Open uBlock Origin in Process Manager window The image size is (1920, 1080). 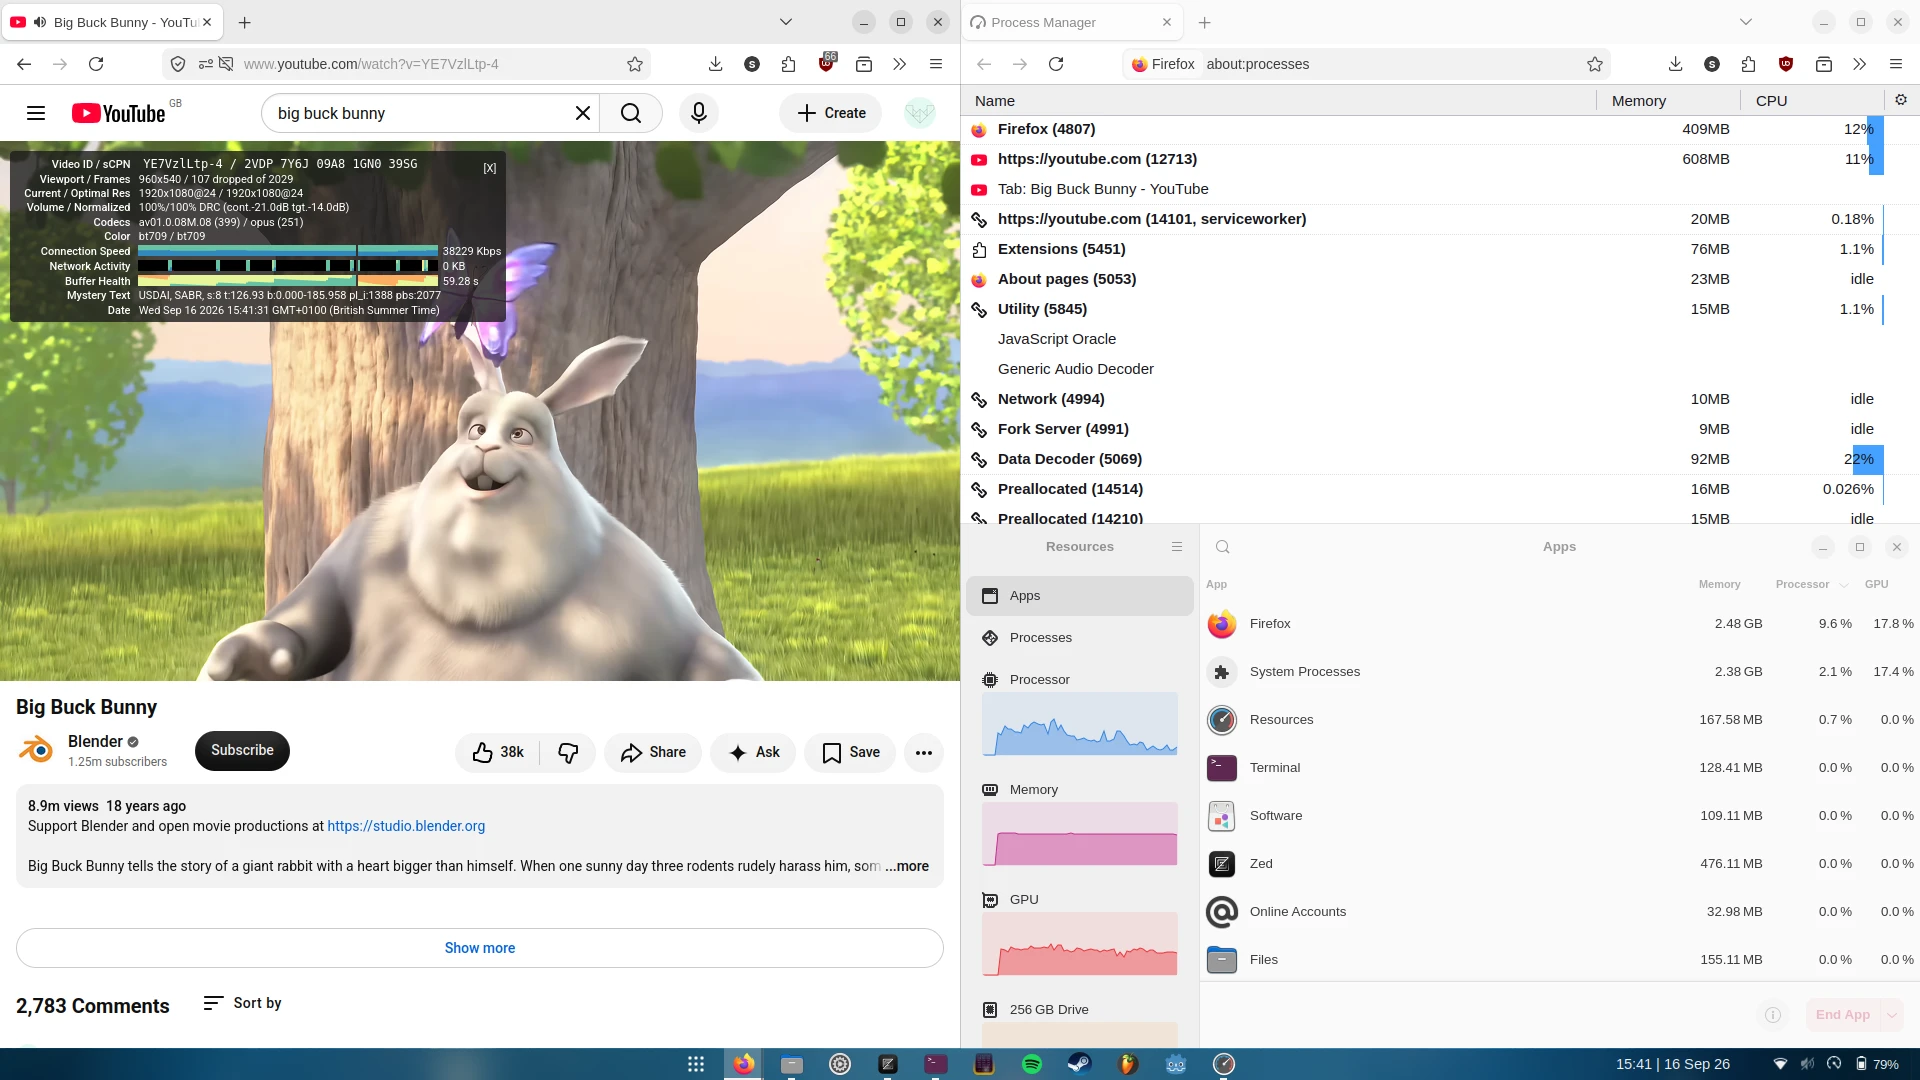coord(1786,64)
